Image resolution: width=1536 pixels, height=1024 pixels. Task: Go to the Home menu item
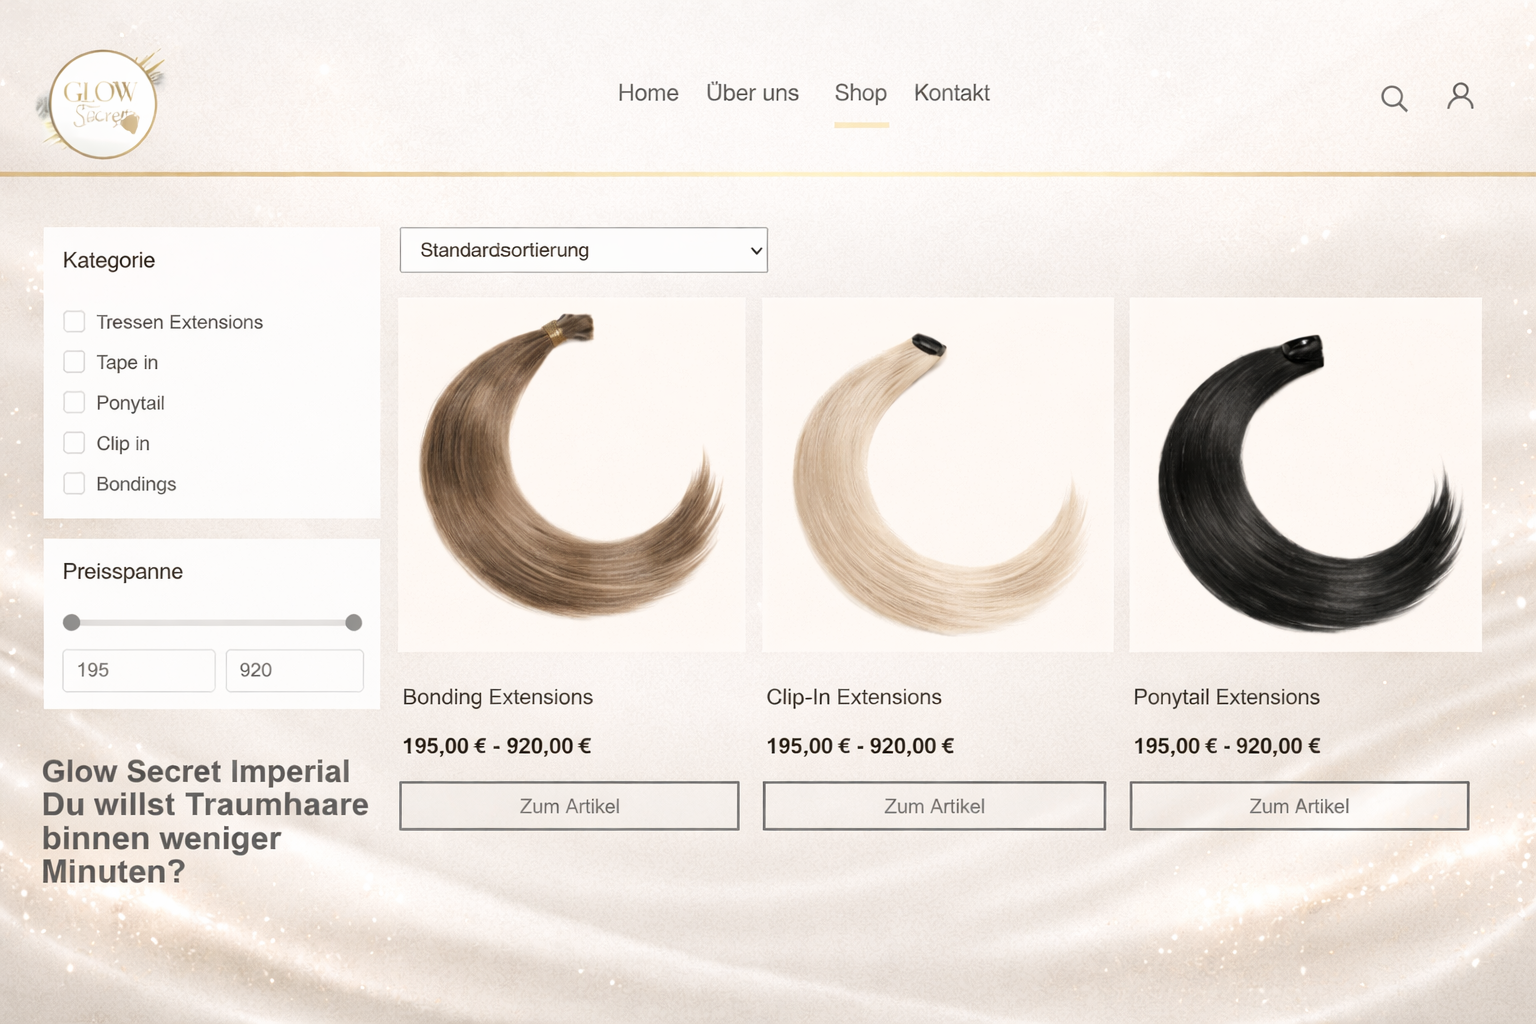[648, 93]
